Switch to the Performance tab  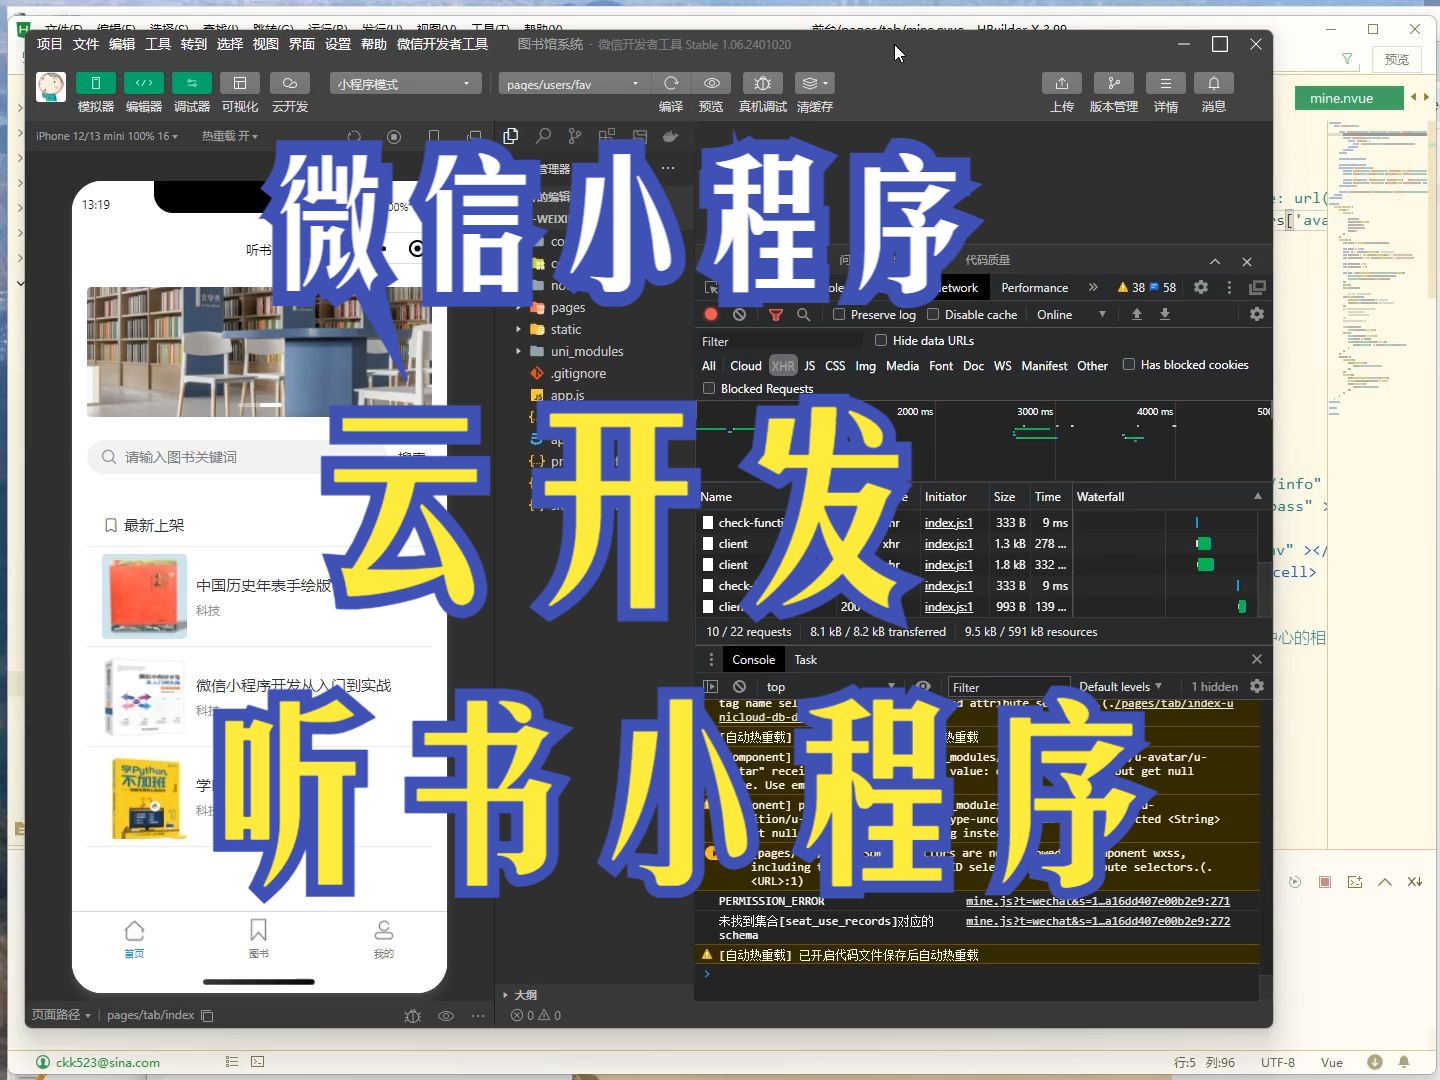1034,288
